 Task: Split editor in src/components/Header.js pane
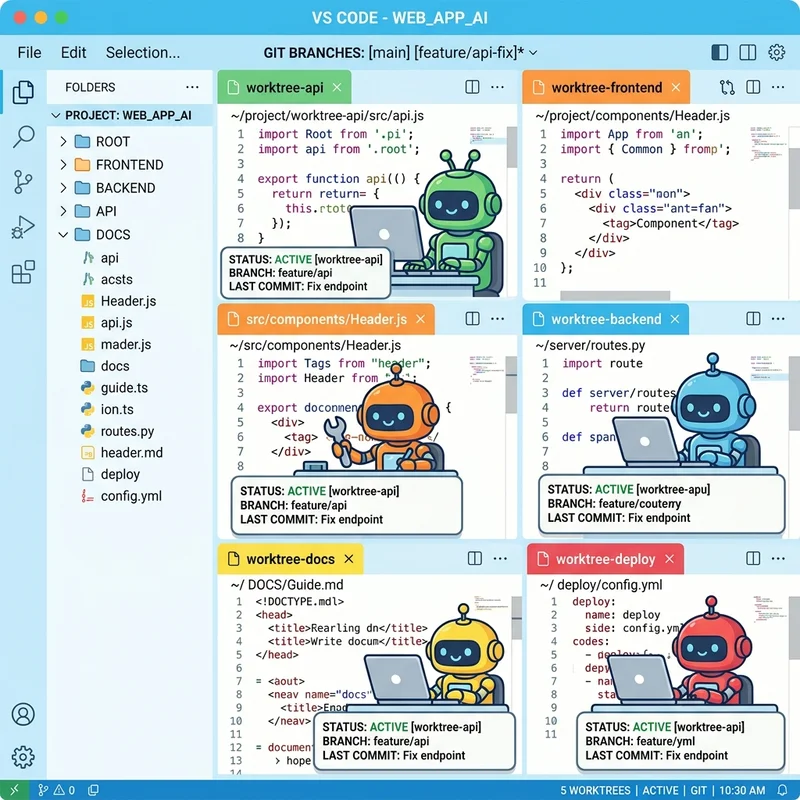pos(472,319)
